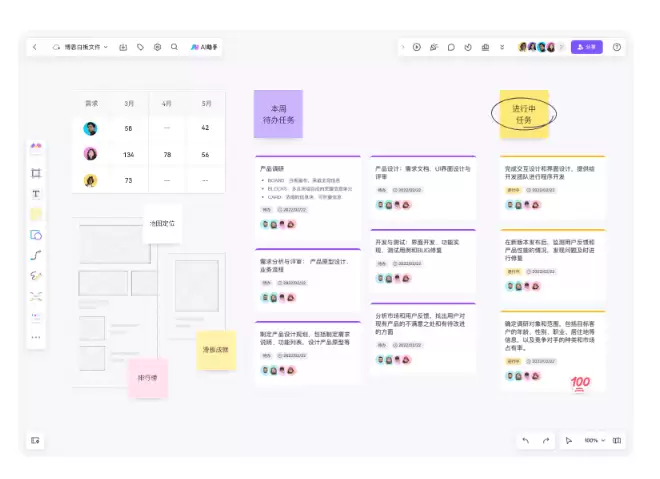
Task: Select the purple 本周待办任务 sticky note
Action: click(278, 114)
